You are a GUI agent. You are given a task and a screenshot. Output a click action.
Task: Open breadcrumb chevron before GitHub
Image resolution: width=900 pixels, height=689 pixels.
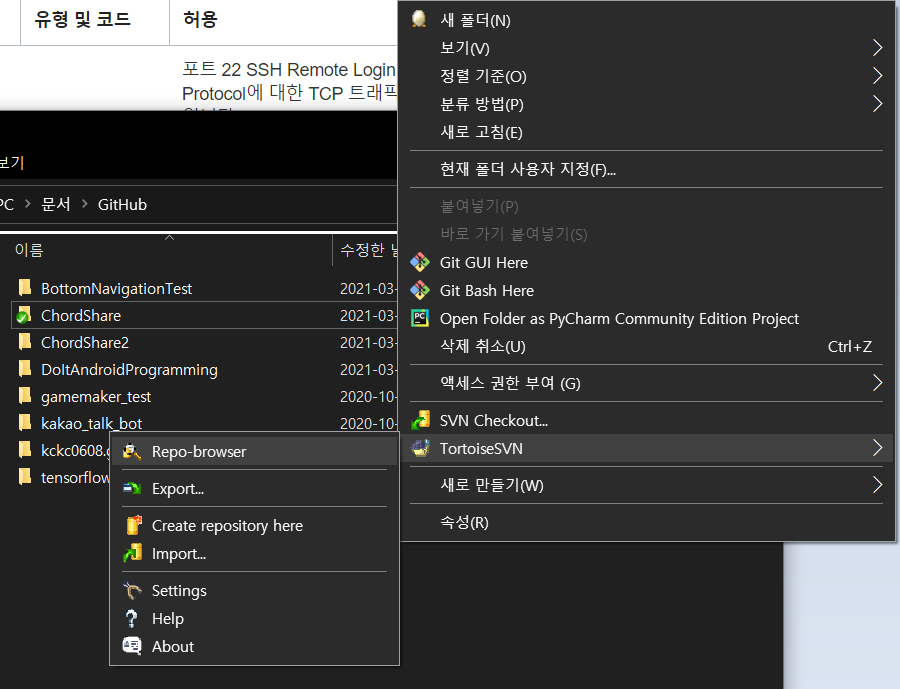[85, 204]
